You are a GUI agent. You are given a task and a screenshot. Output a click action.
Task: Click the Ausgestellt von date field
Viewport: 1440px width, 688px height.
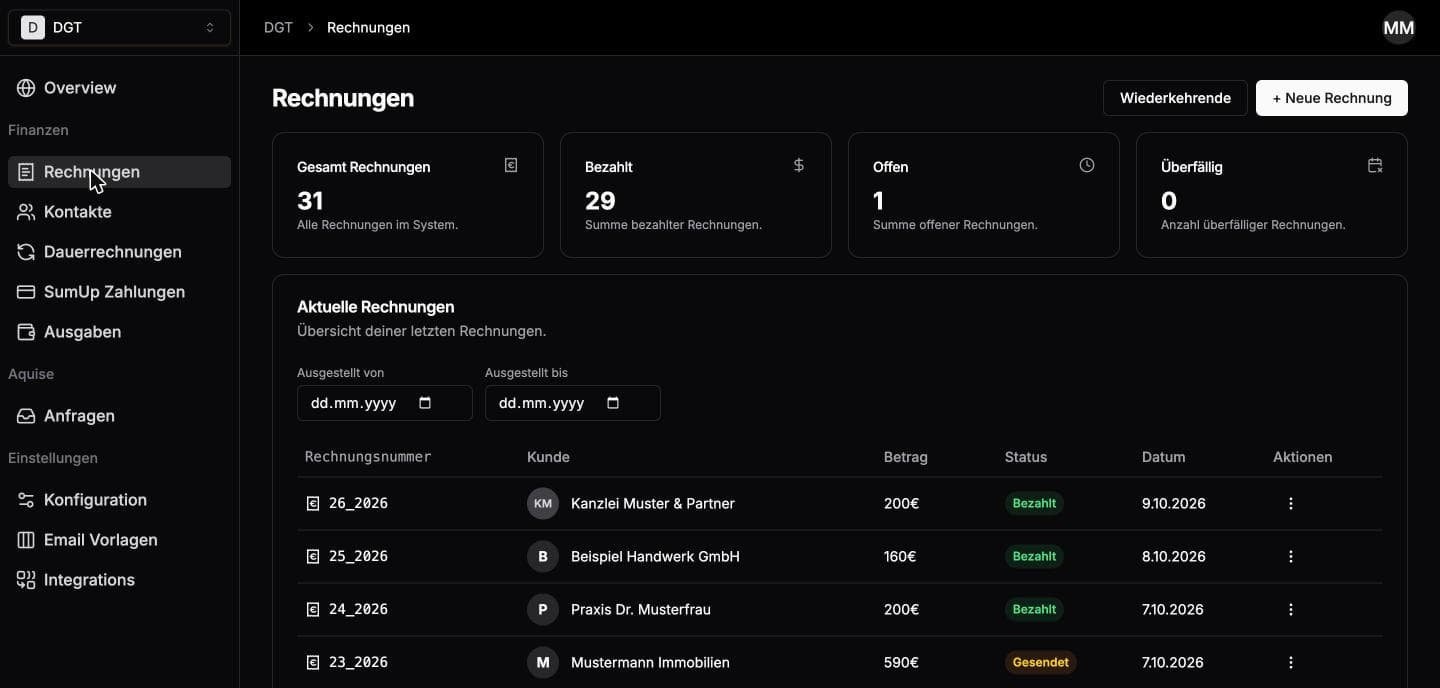(385, 403)
